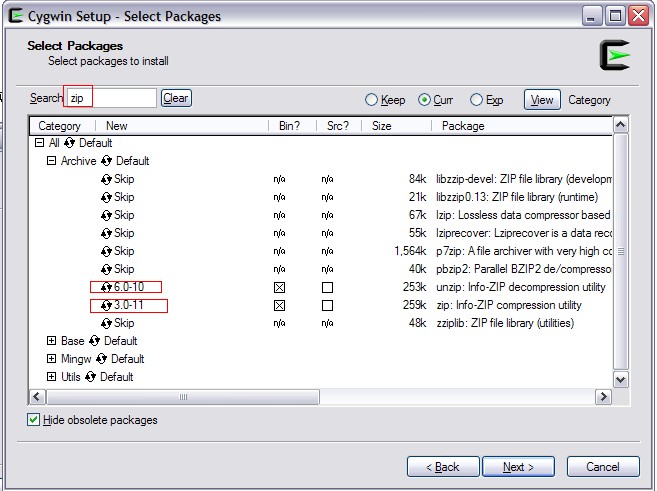Proceed with the Next button
657x491 pixels.
coord(518,467)
